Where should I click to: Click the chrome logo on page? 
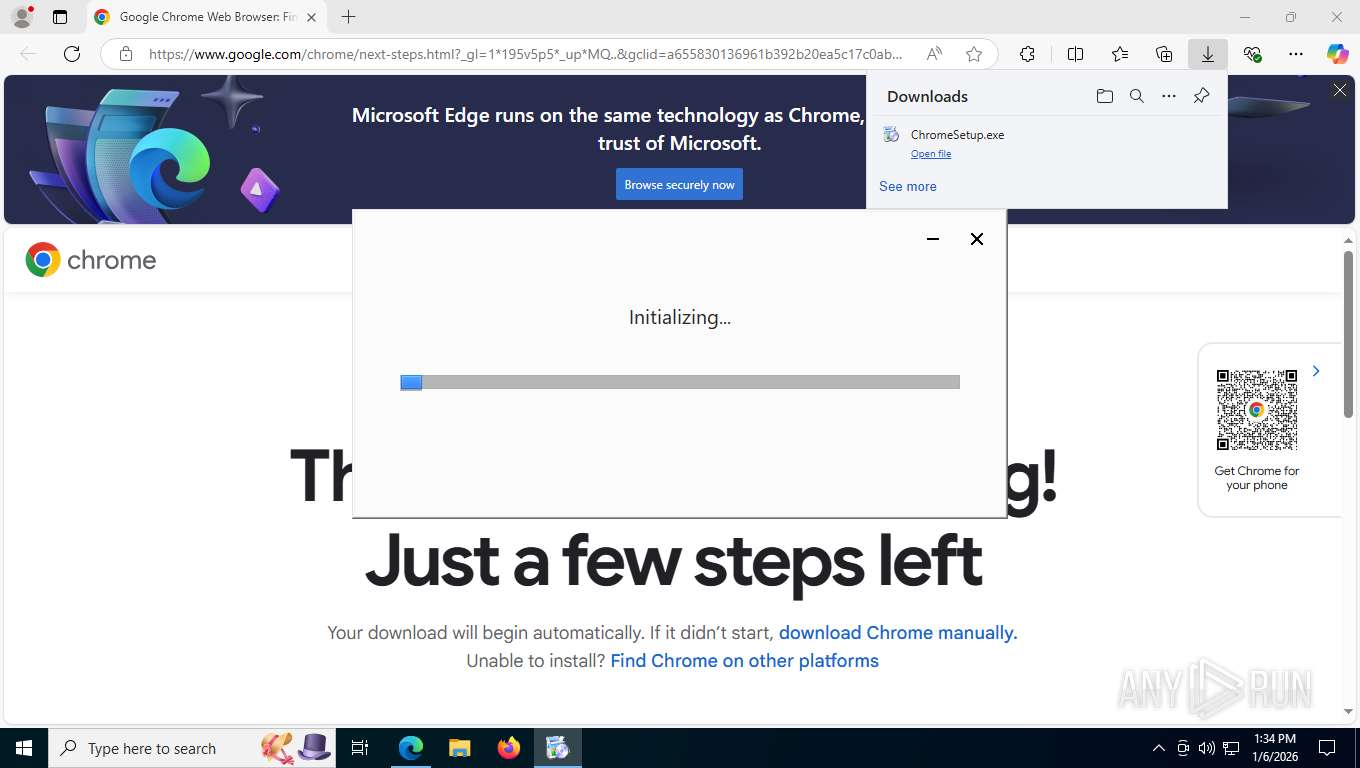(91, 260)
